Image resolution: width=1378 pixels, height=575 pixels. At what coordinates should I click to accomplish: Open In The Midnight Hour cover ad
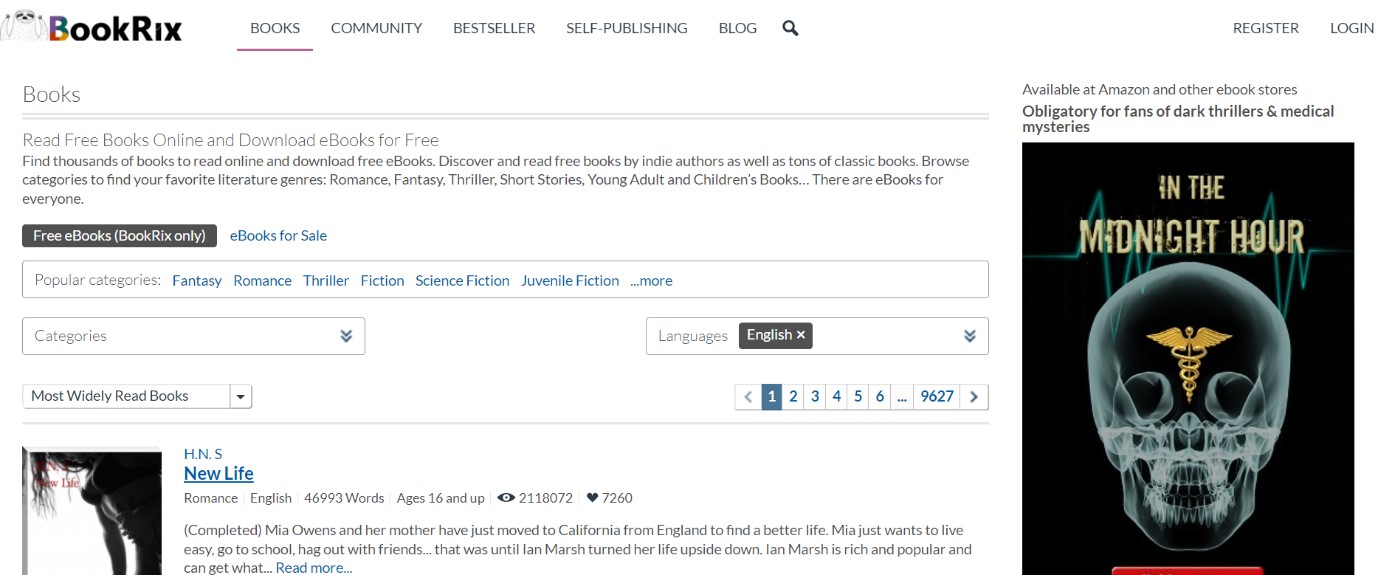coord(1188,358)
